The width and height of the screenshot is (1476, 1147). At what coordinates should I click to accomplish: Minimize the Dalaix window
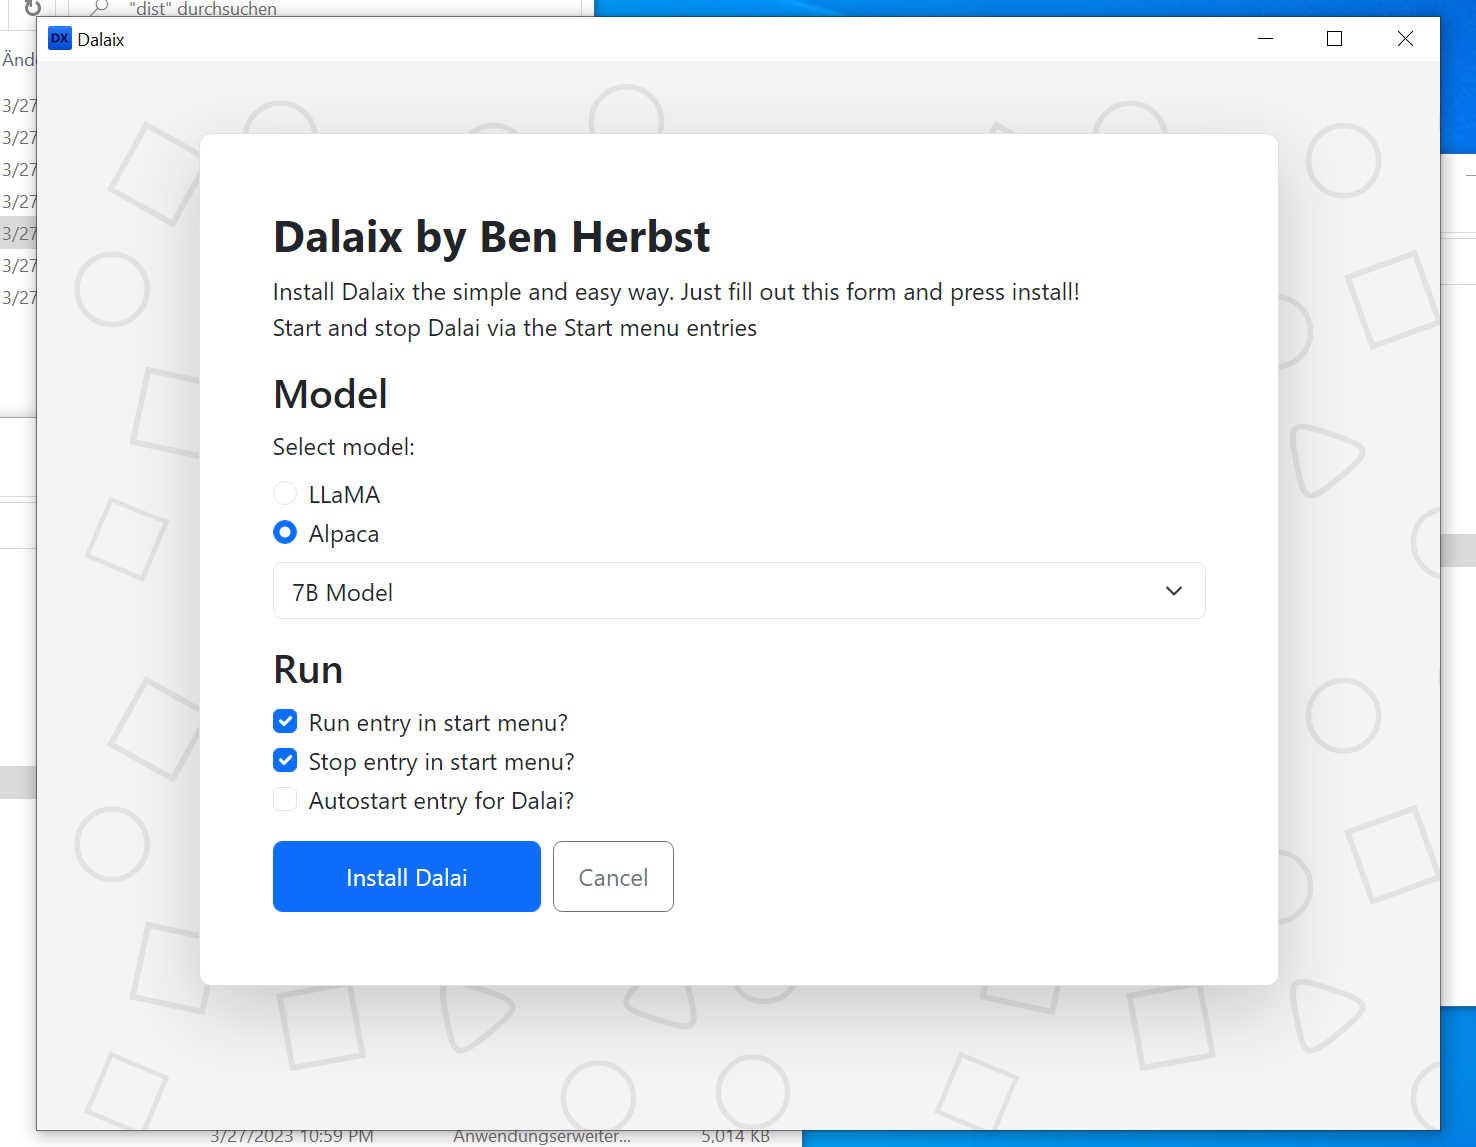coord(1265,39)
